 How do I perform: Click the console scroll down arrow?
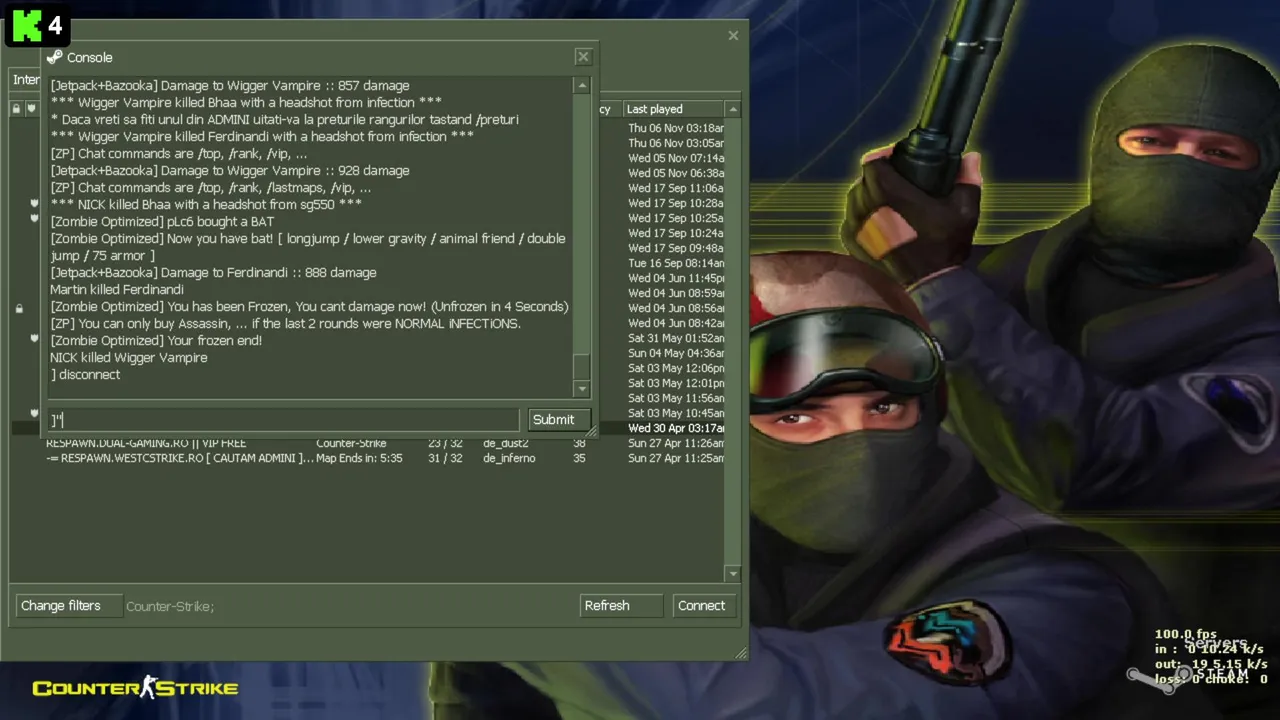tap(581, 389)
